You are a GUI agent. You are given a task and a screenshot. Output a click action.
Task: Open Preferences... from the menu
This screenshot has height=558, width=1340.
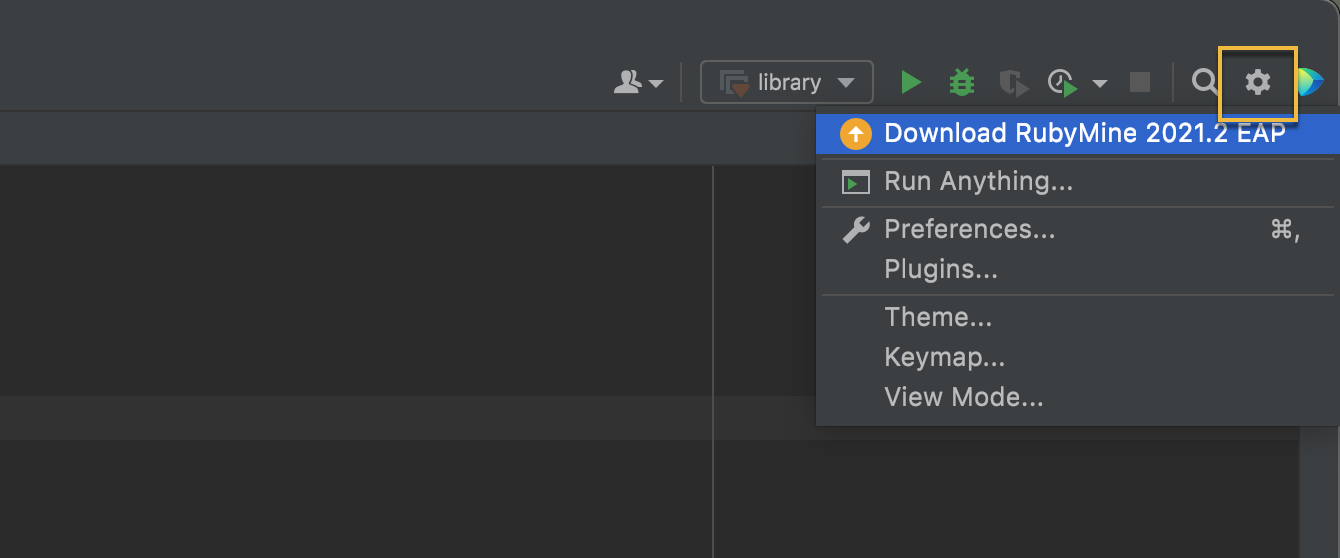[x=1077, y=230]
